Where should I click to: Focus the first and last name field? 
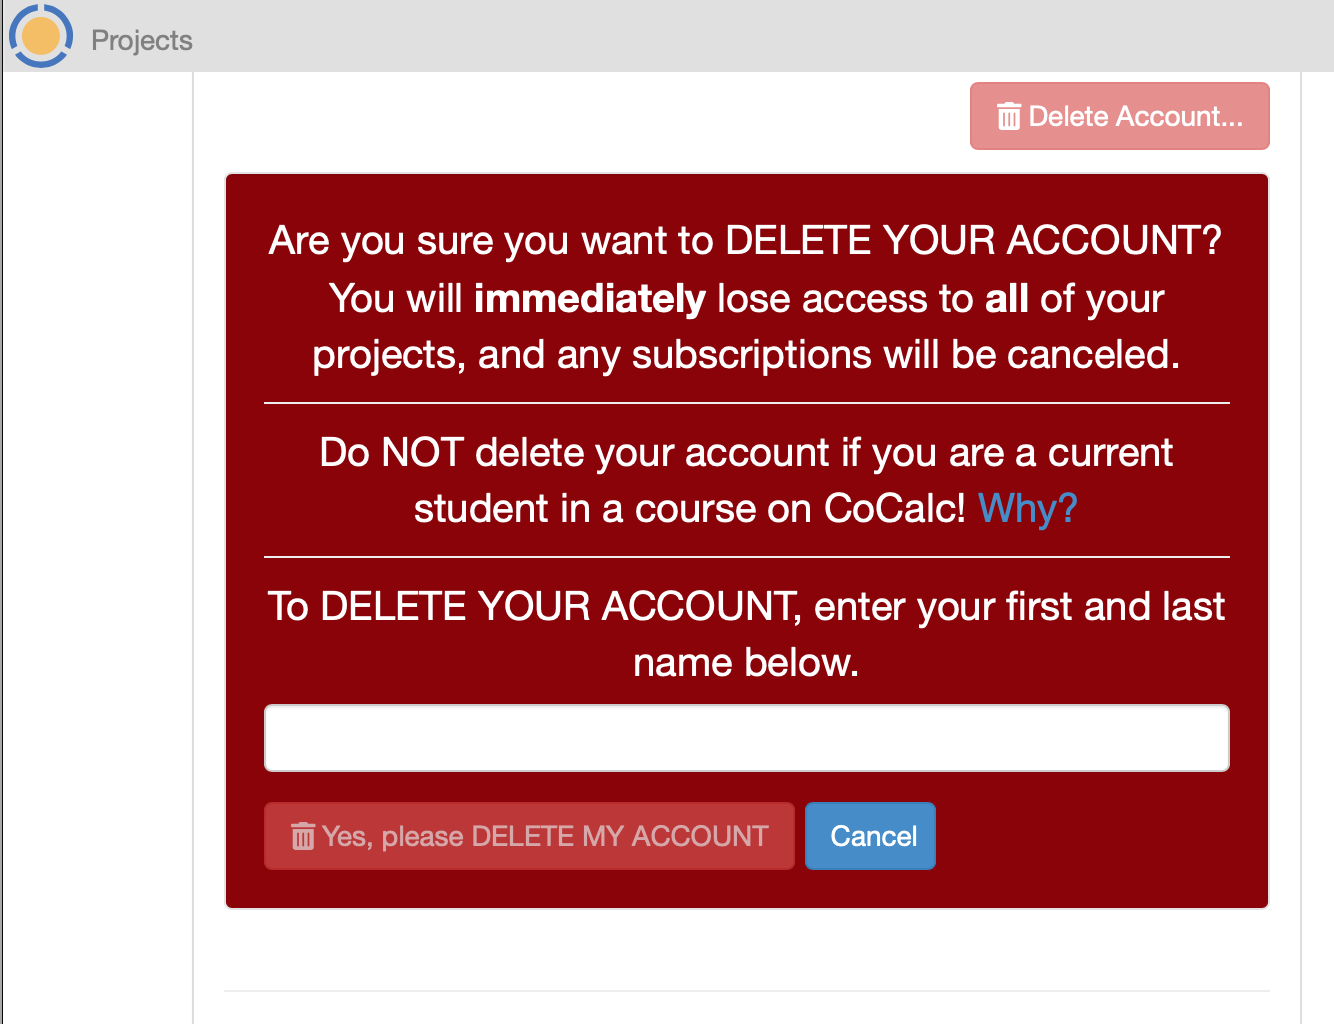(746, 738)
